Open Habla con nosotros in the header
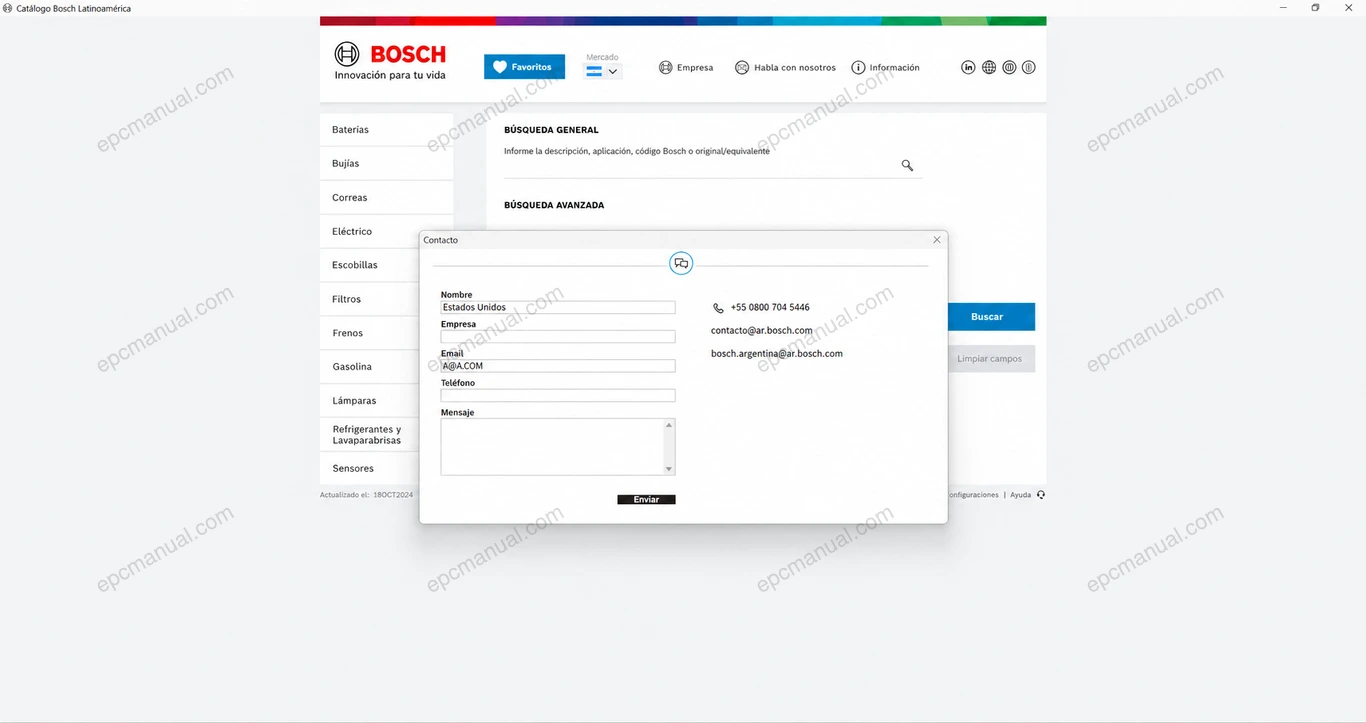1366x723 pixels. 785,68
